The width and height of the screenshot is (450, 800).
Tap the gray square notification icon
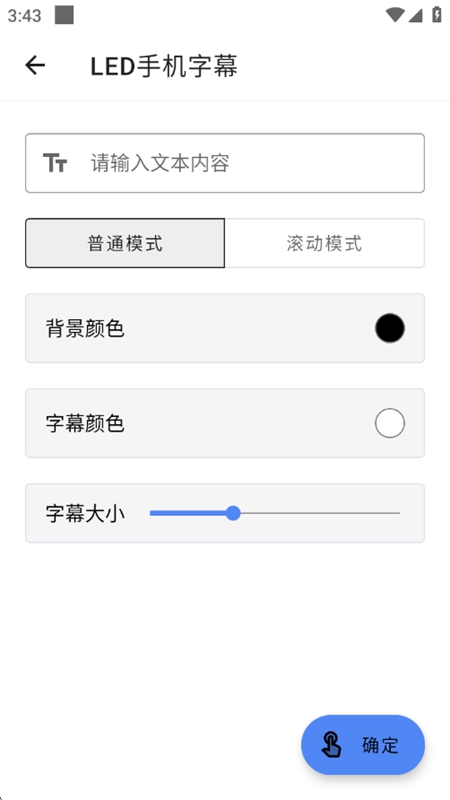[x=64, y=15]
